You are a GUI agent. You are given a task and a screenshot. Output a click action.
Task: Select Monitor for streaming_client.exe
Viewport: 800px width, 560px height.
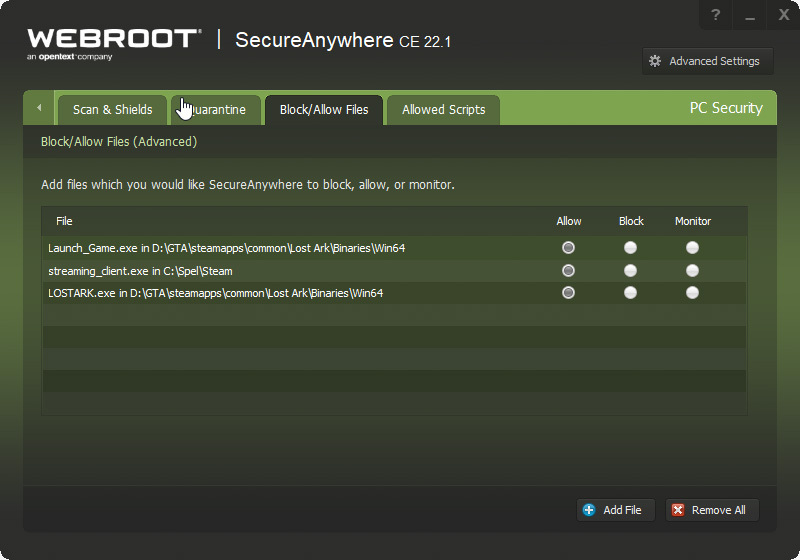pyautogui.click(x=692, y=270)
